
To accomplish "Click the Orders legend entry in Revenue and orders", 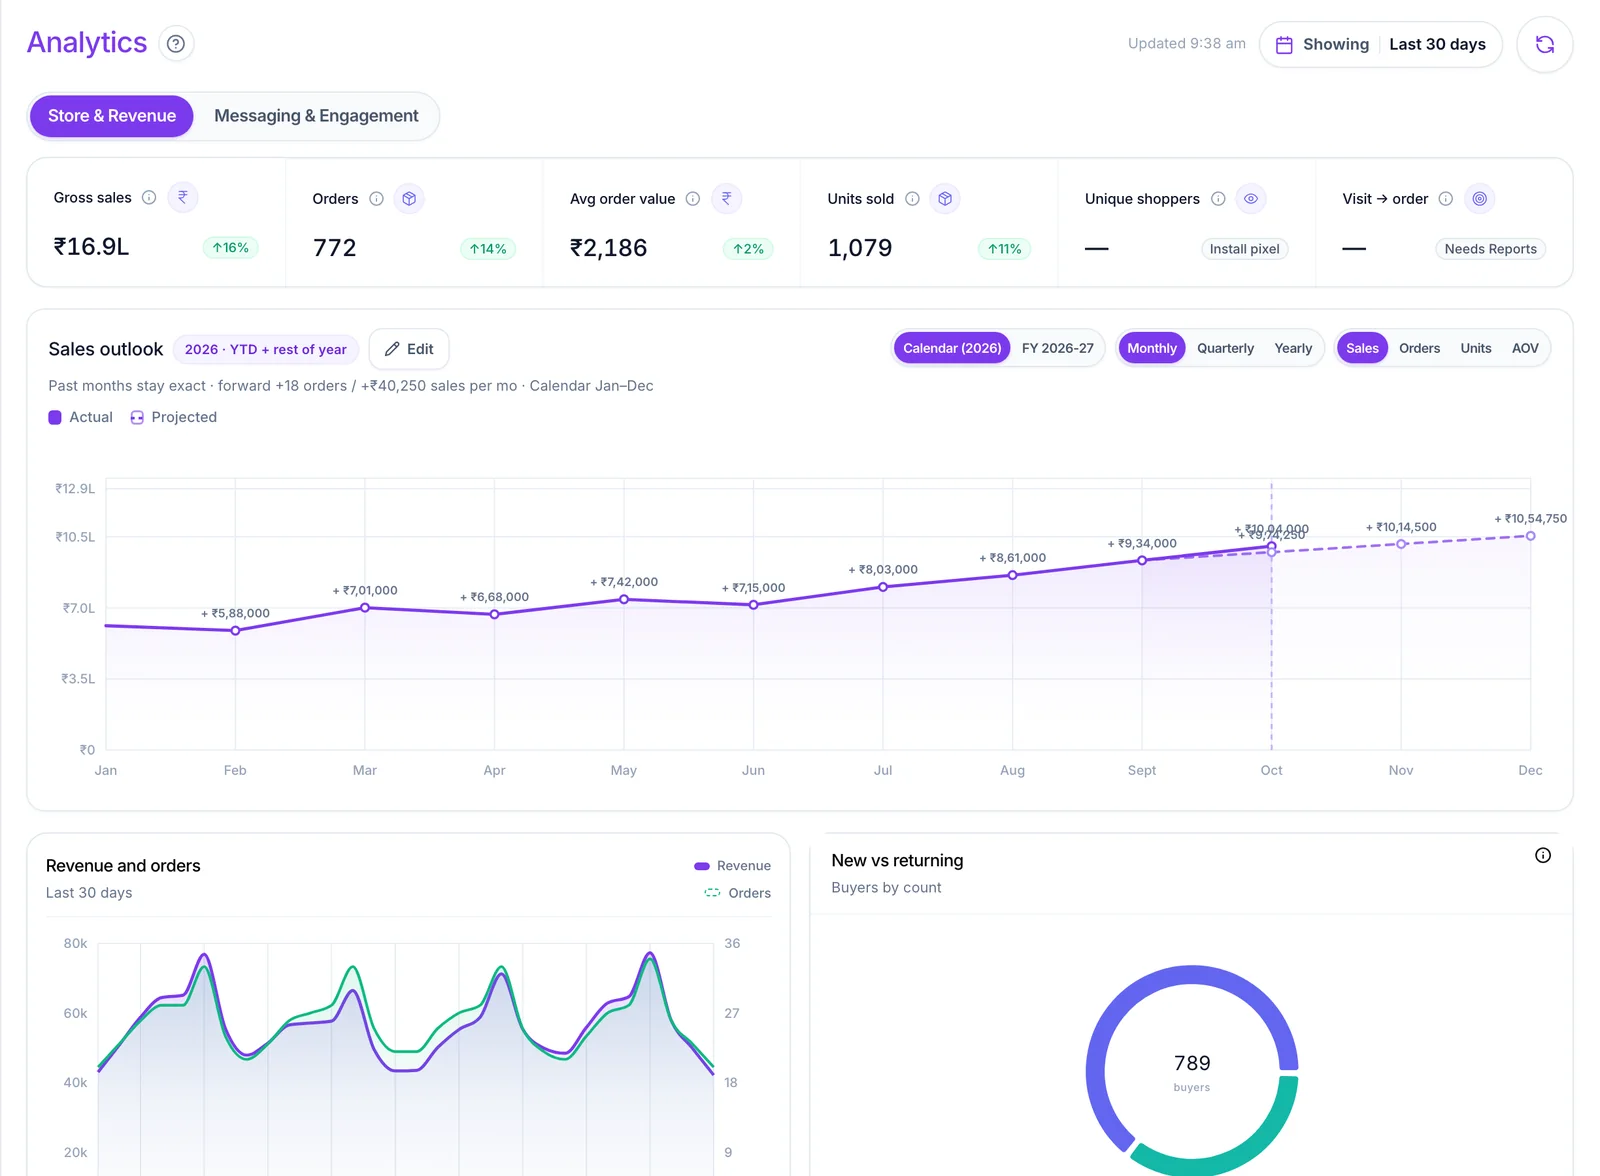I will point(738,893).
